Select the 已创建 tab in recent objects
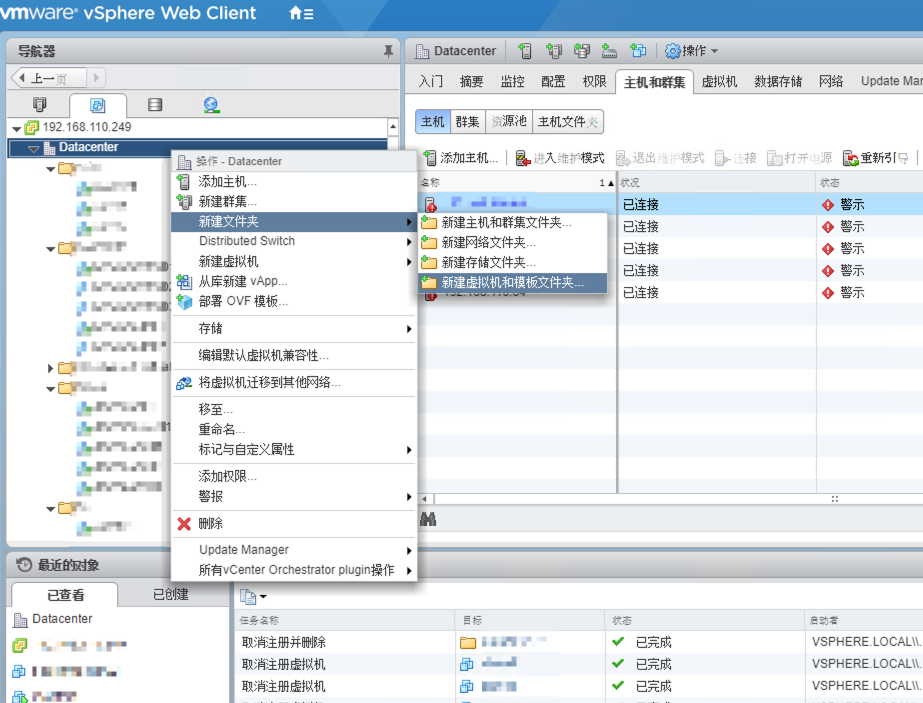Screen dimensions: 923x703 tap(170, 594)
